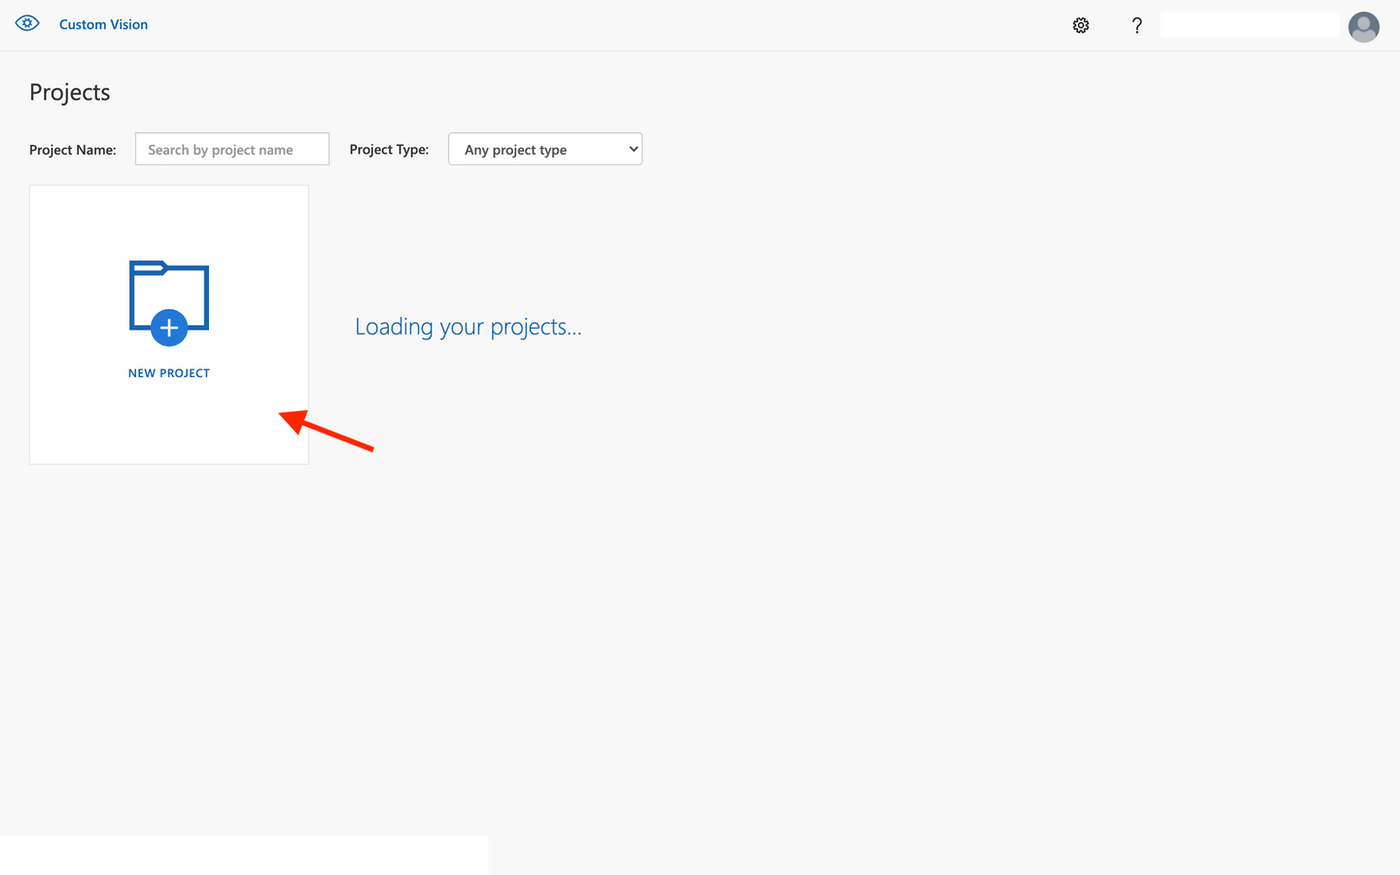Click the Project Type label
Viewport: 1400px width, 875px height.
(x=389, y=150)
